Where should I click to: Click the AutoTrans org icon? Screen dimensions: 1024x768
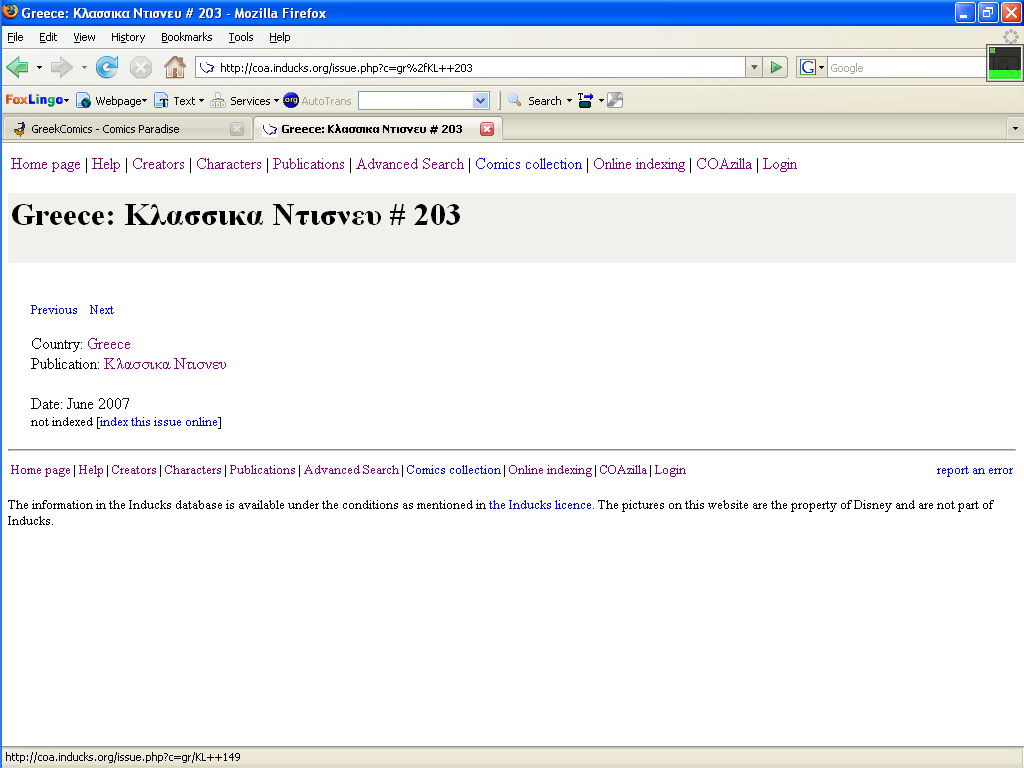(x=291, y=100)
